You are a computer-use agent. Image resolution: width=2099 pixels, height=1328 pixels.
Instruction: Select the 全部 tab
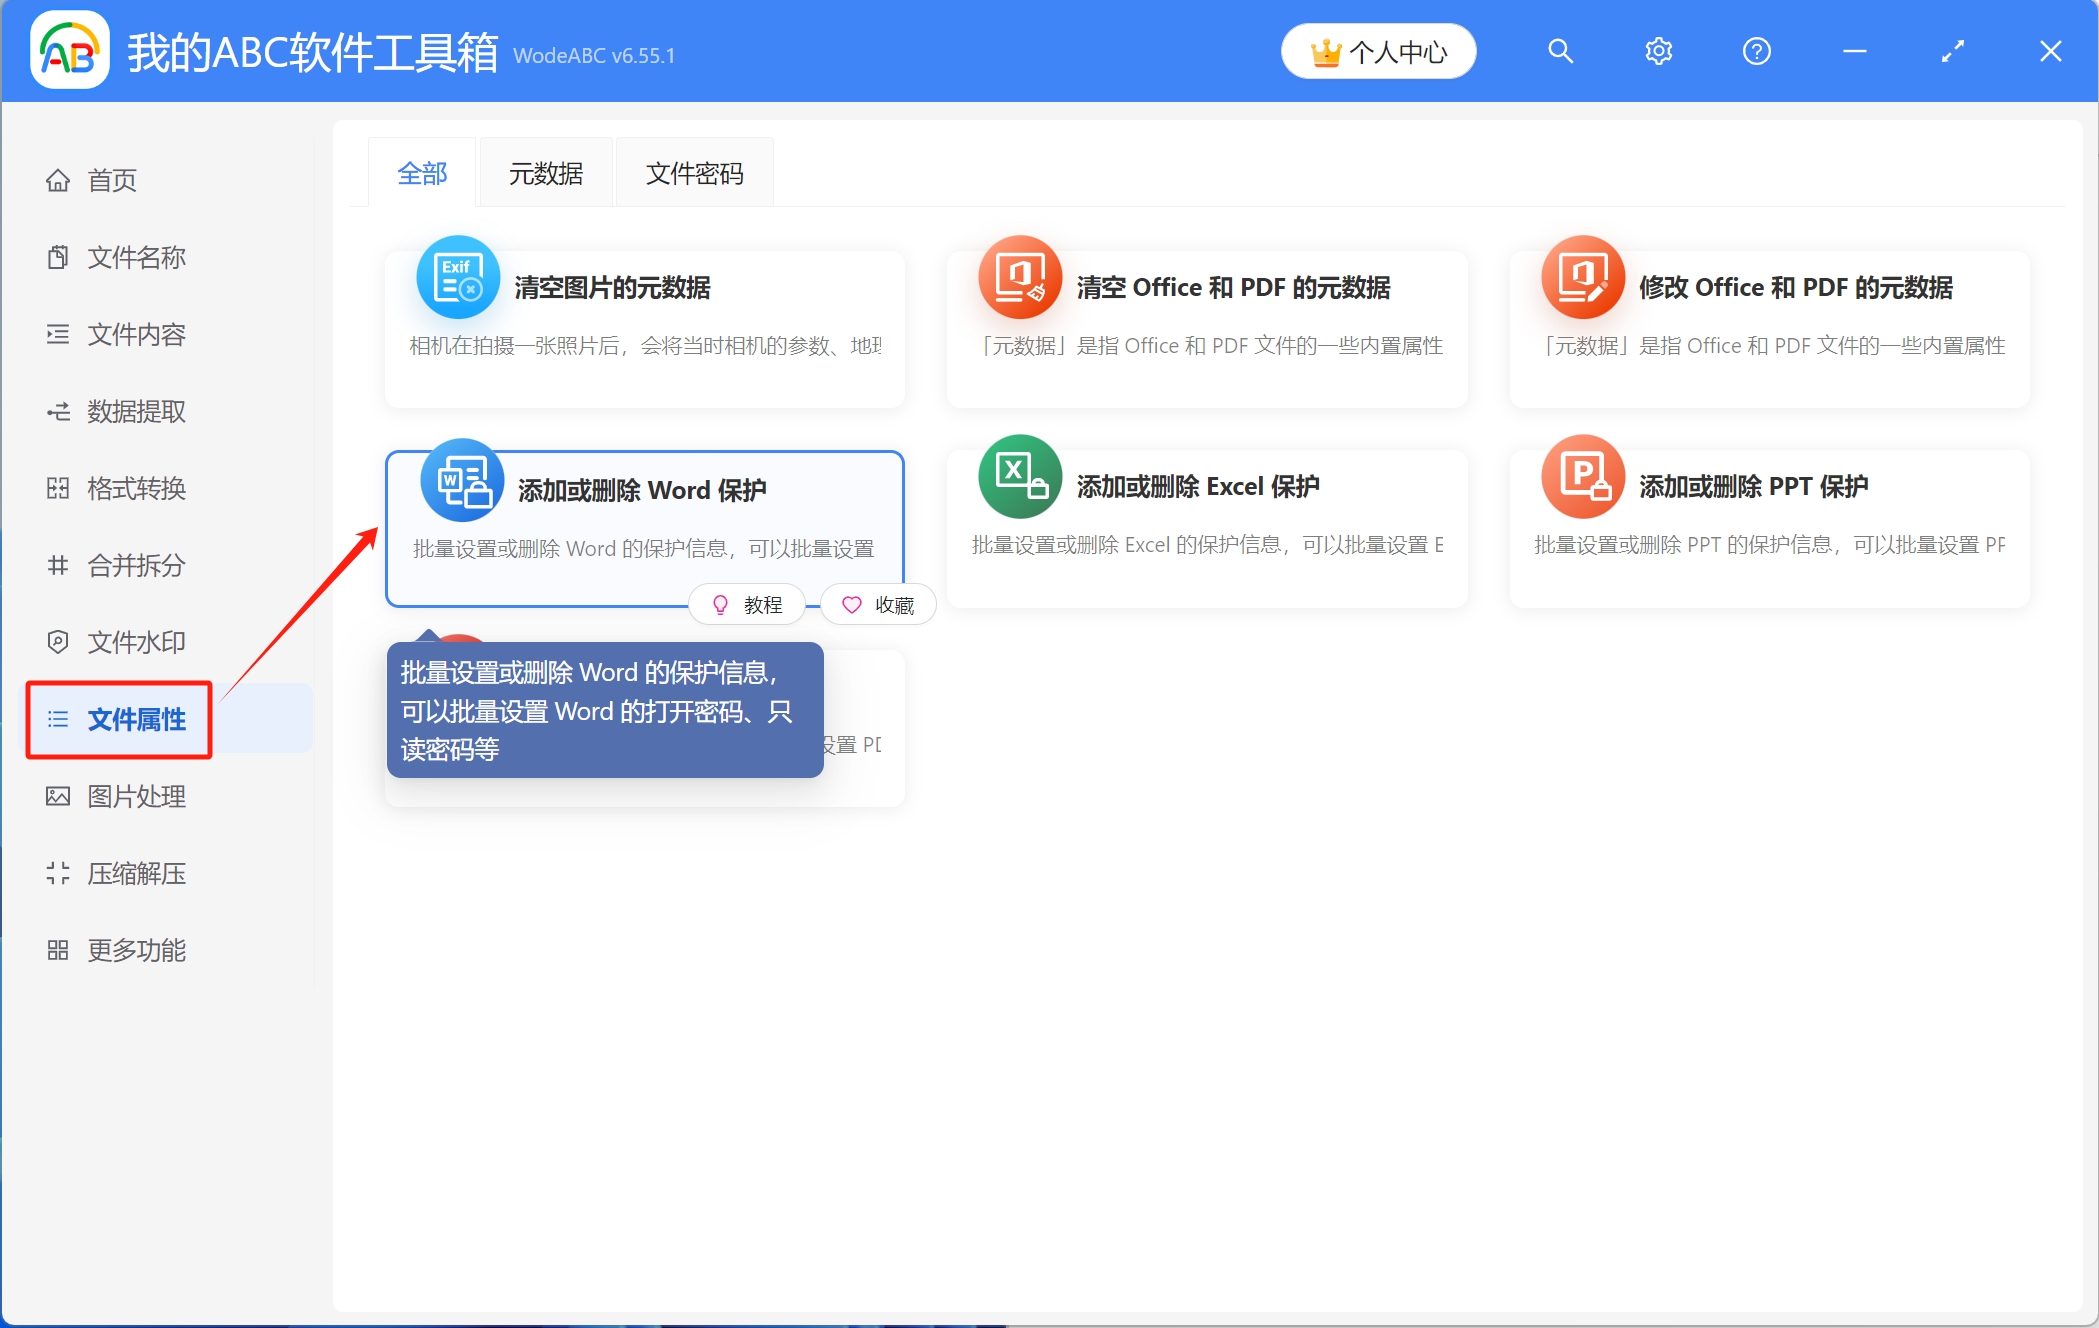421,172
